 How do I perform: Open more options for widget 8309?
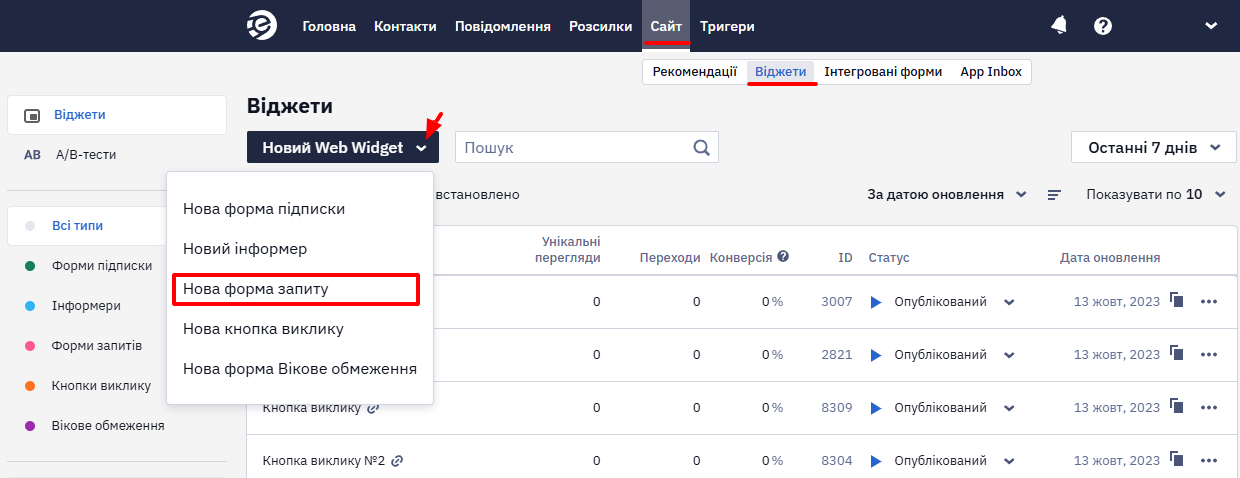pos(1209,408)
